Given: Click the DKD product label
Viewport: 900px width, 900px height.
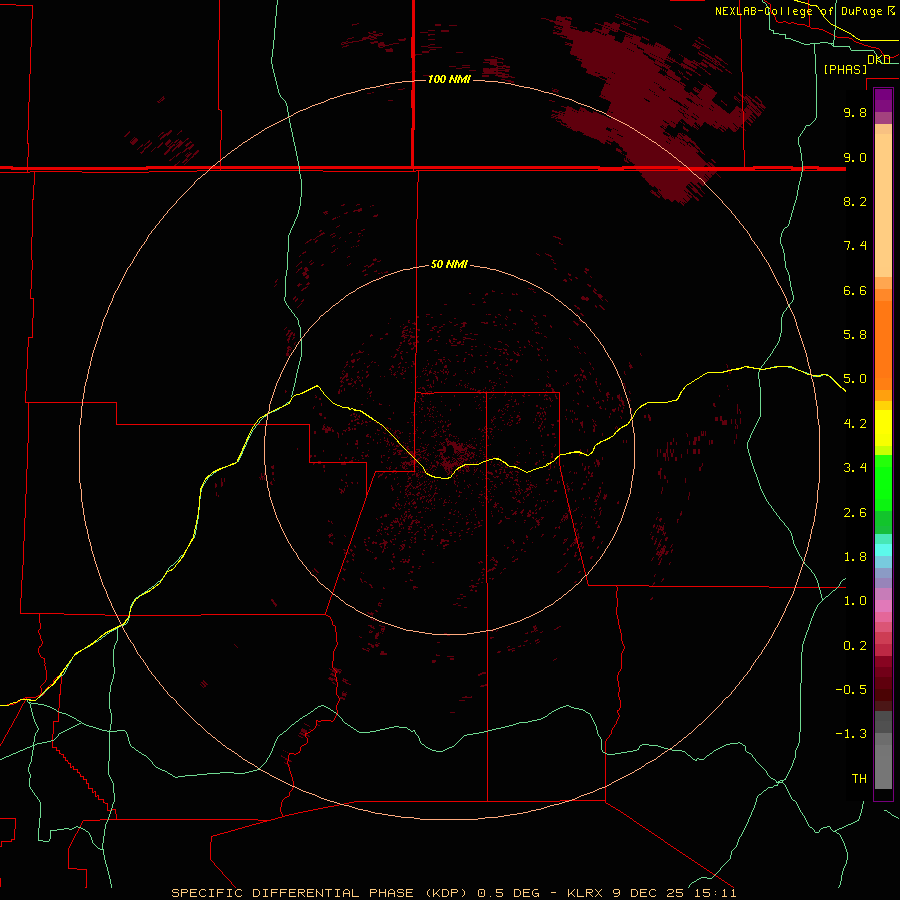Looking at the screenshot, I should coord(879,59).
